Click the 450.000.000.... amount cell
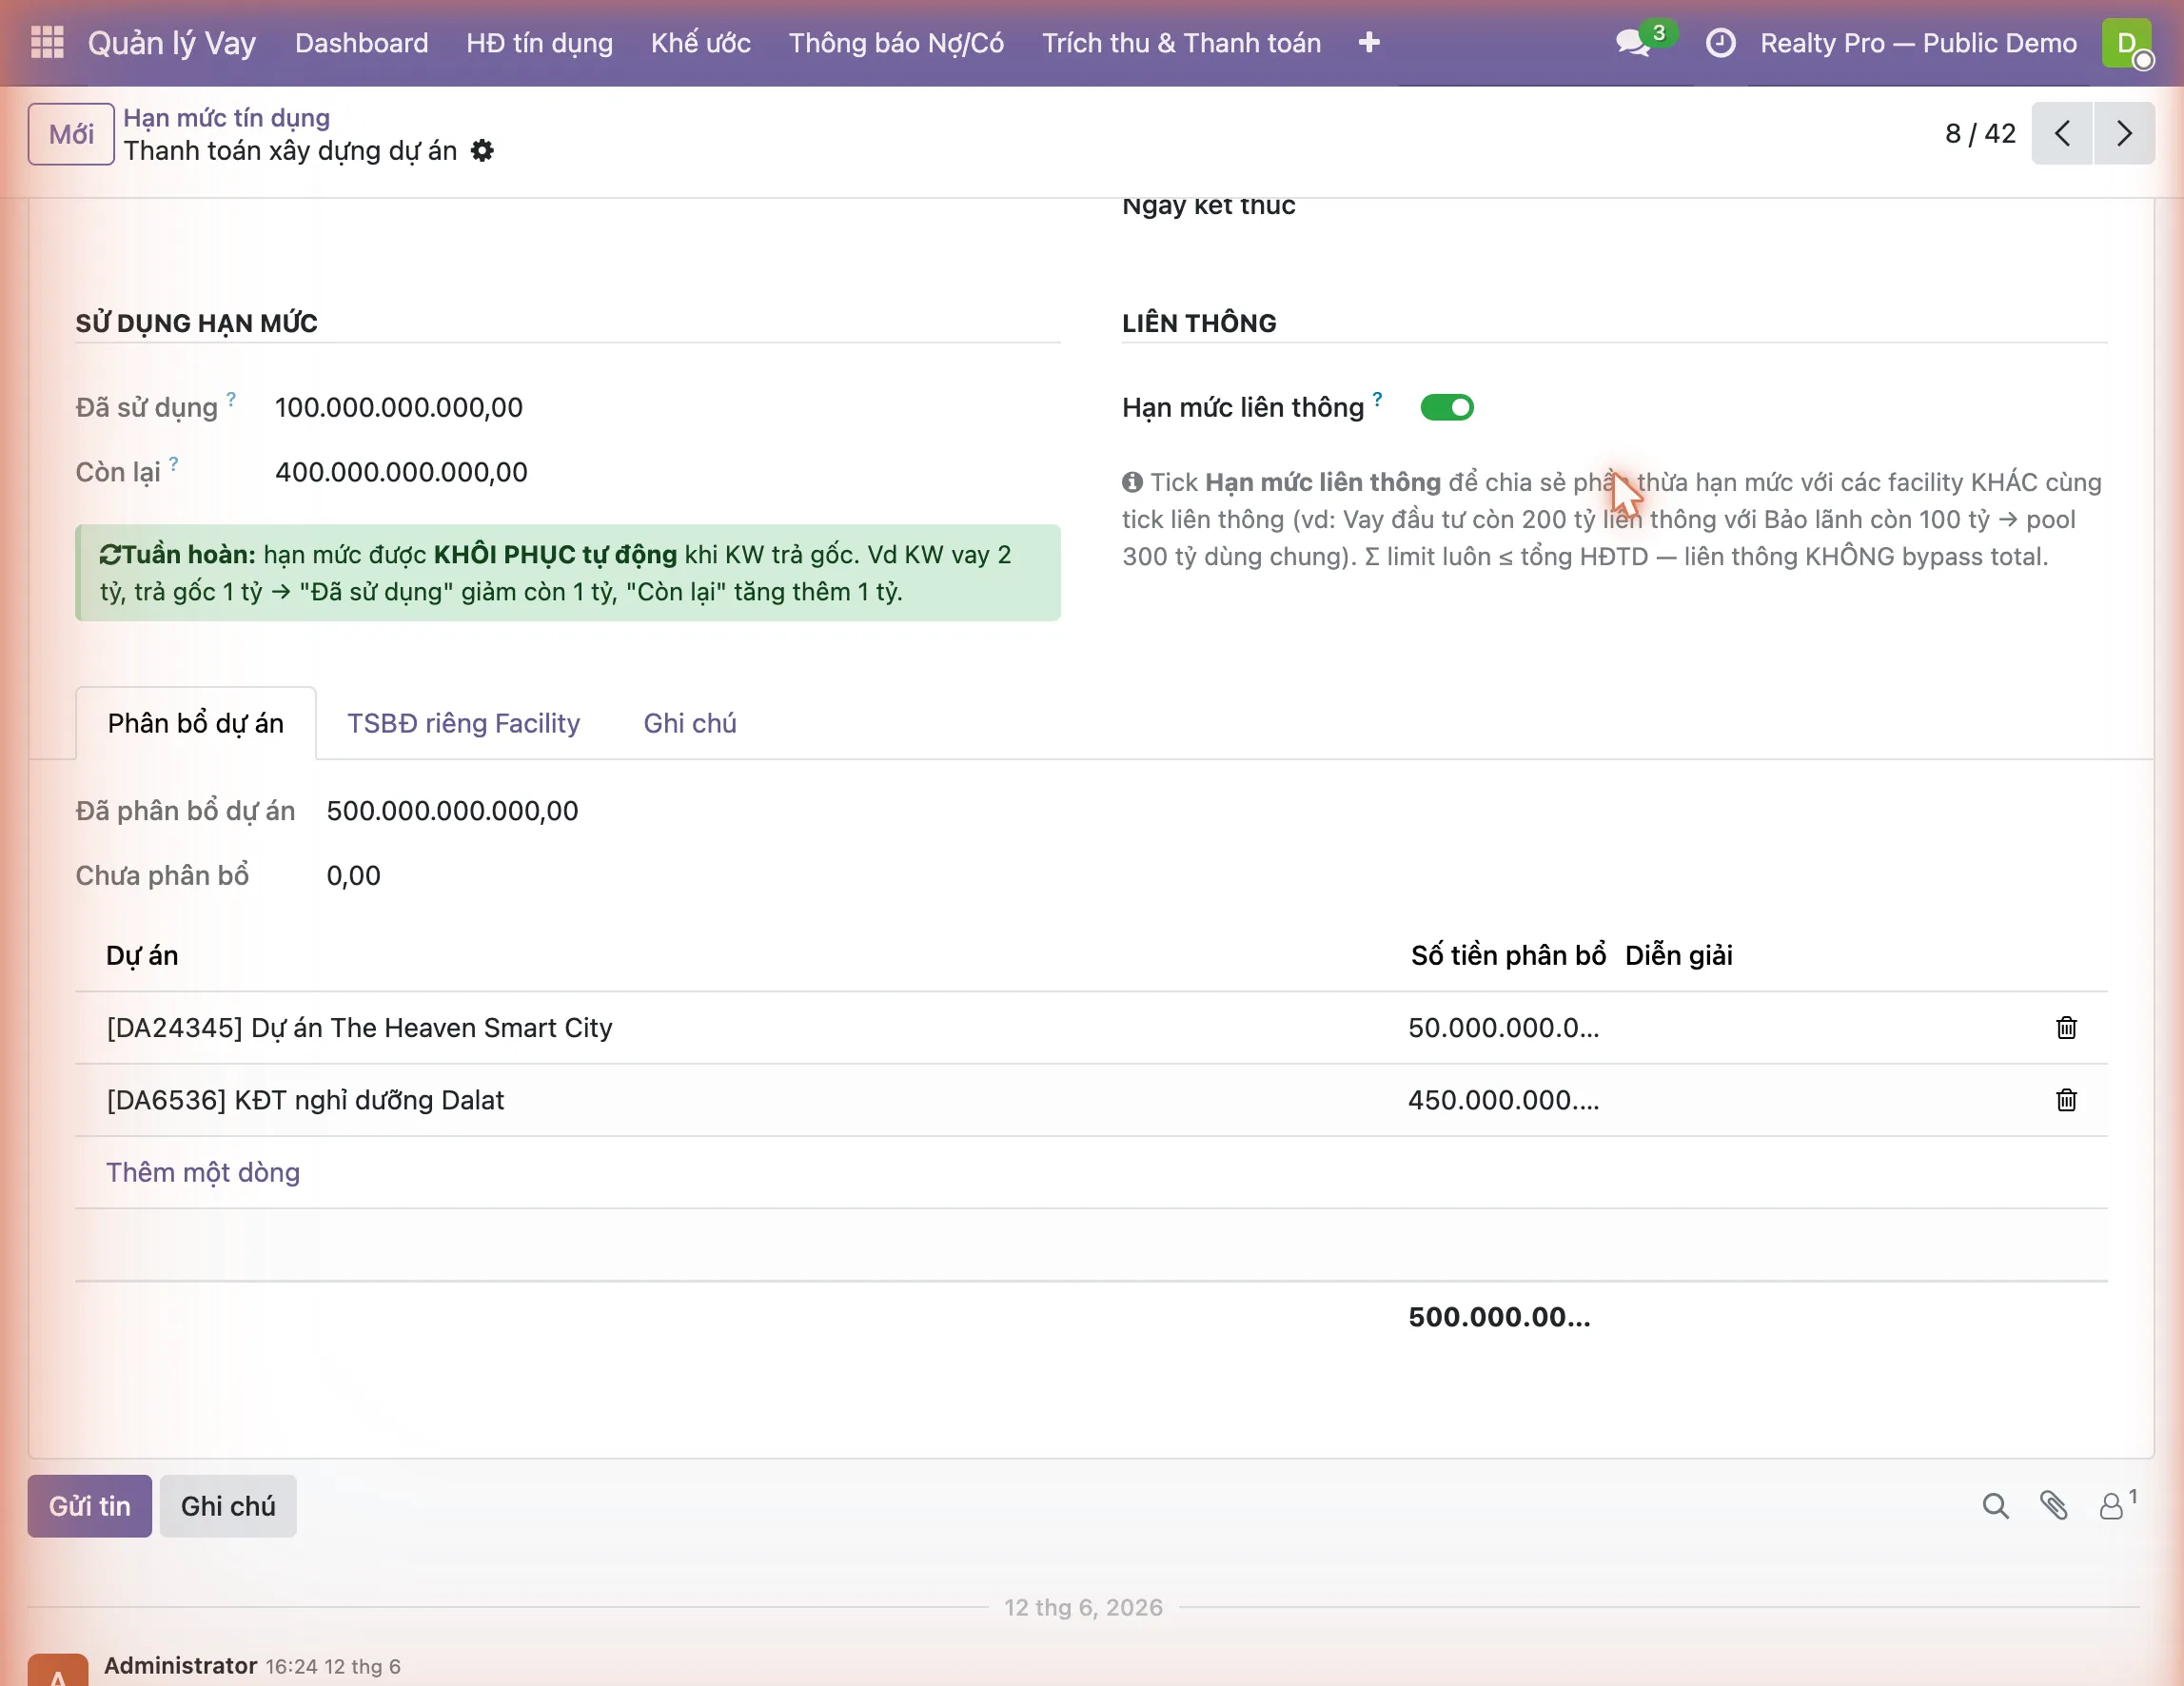2184x1686 pixels. tap(1504, 1100)
